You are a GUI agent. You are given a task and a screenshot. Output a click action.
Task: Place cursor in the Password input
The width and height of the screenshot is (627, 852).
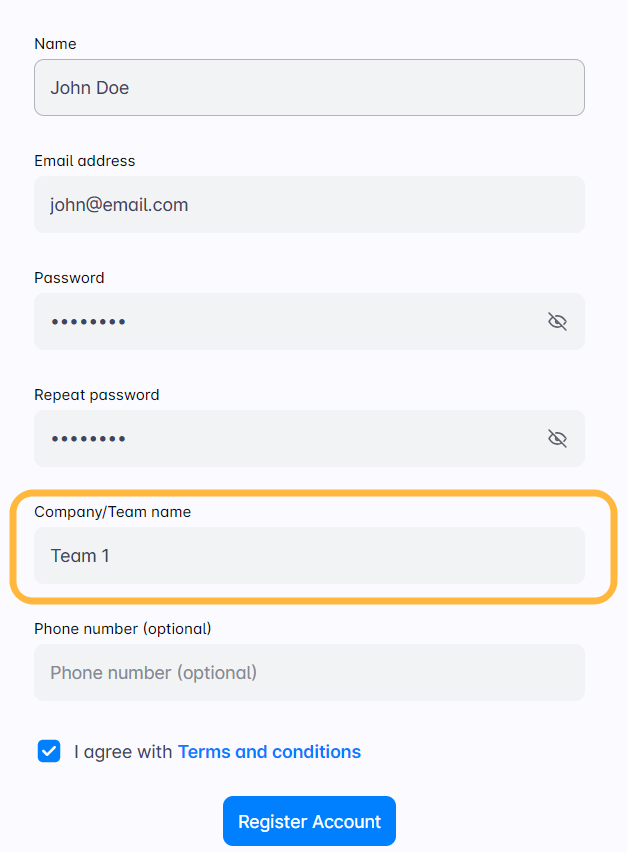[x=280, y=322]
